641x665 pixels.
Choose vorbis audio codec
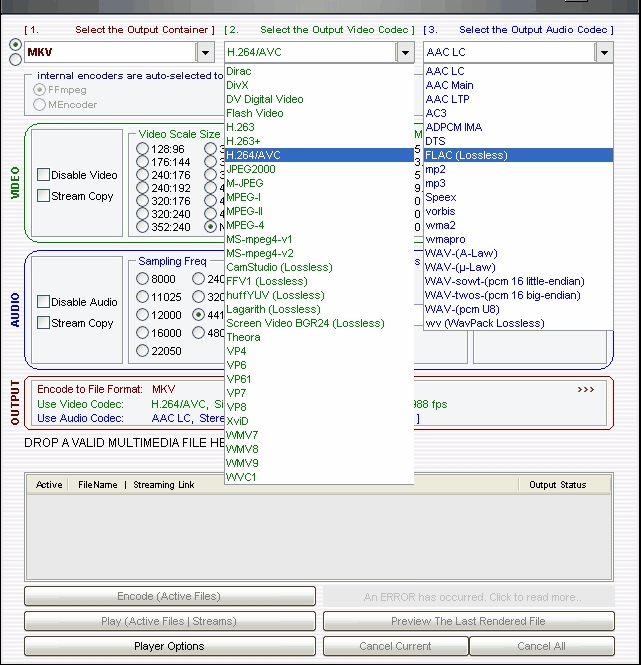[518, 211]
